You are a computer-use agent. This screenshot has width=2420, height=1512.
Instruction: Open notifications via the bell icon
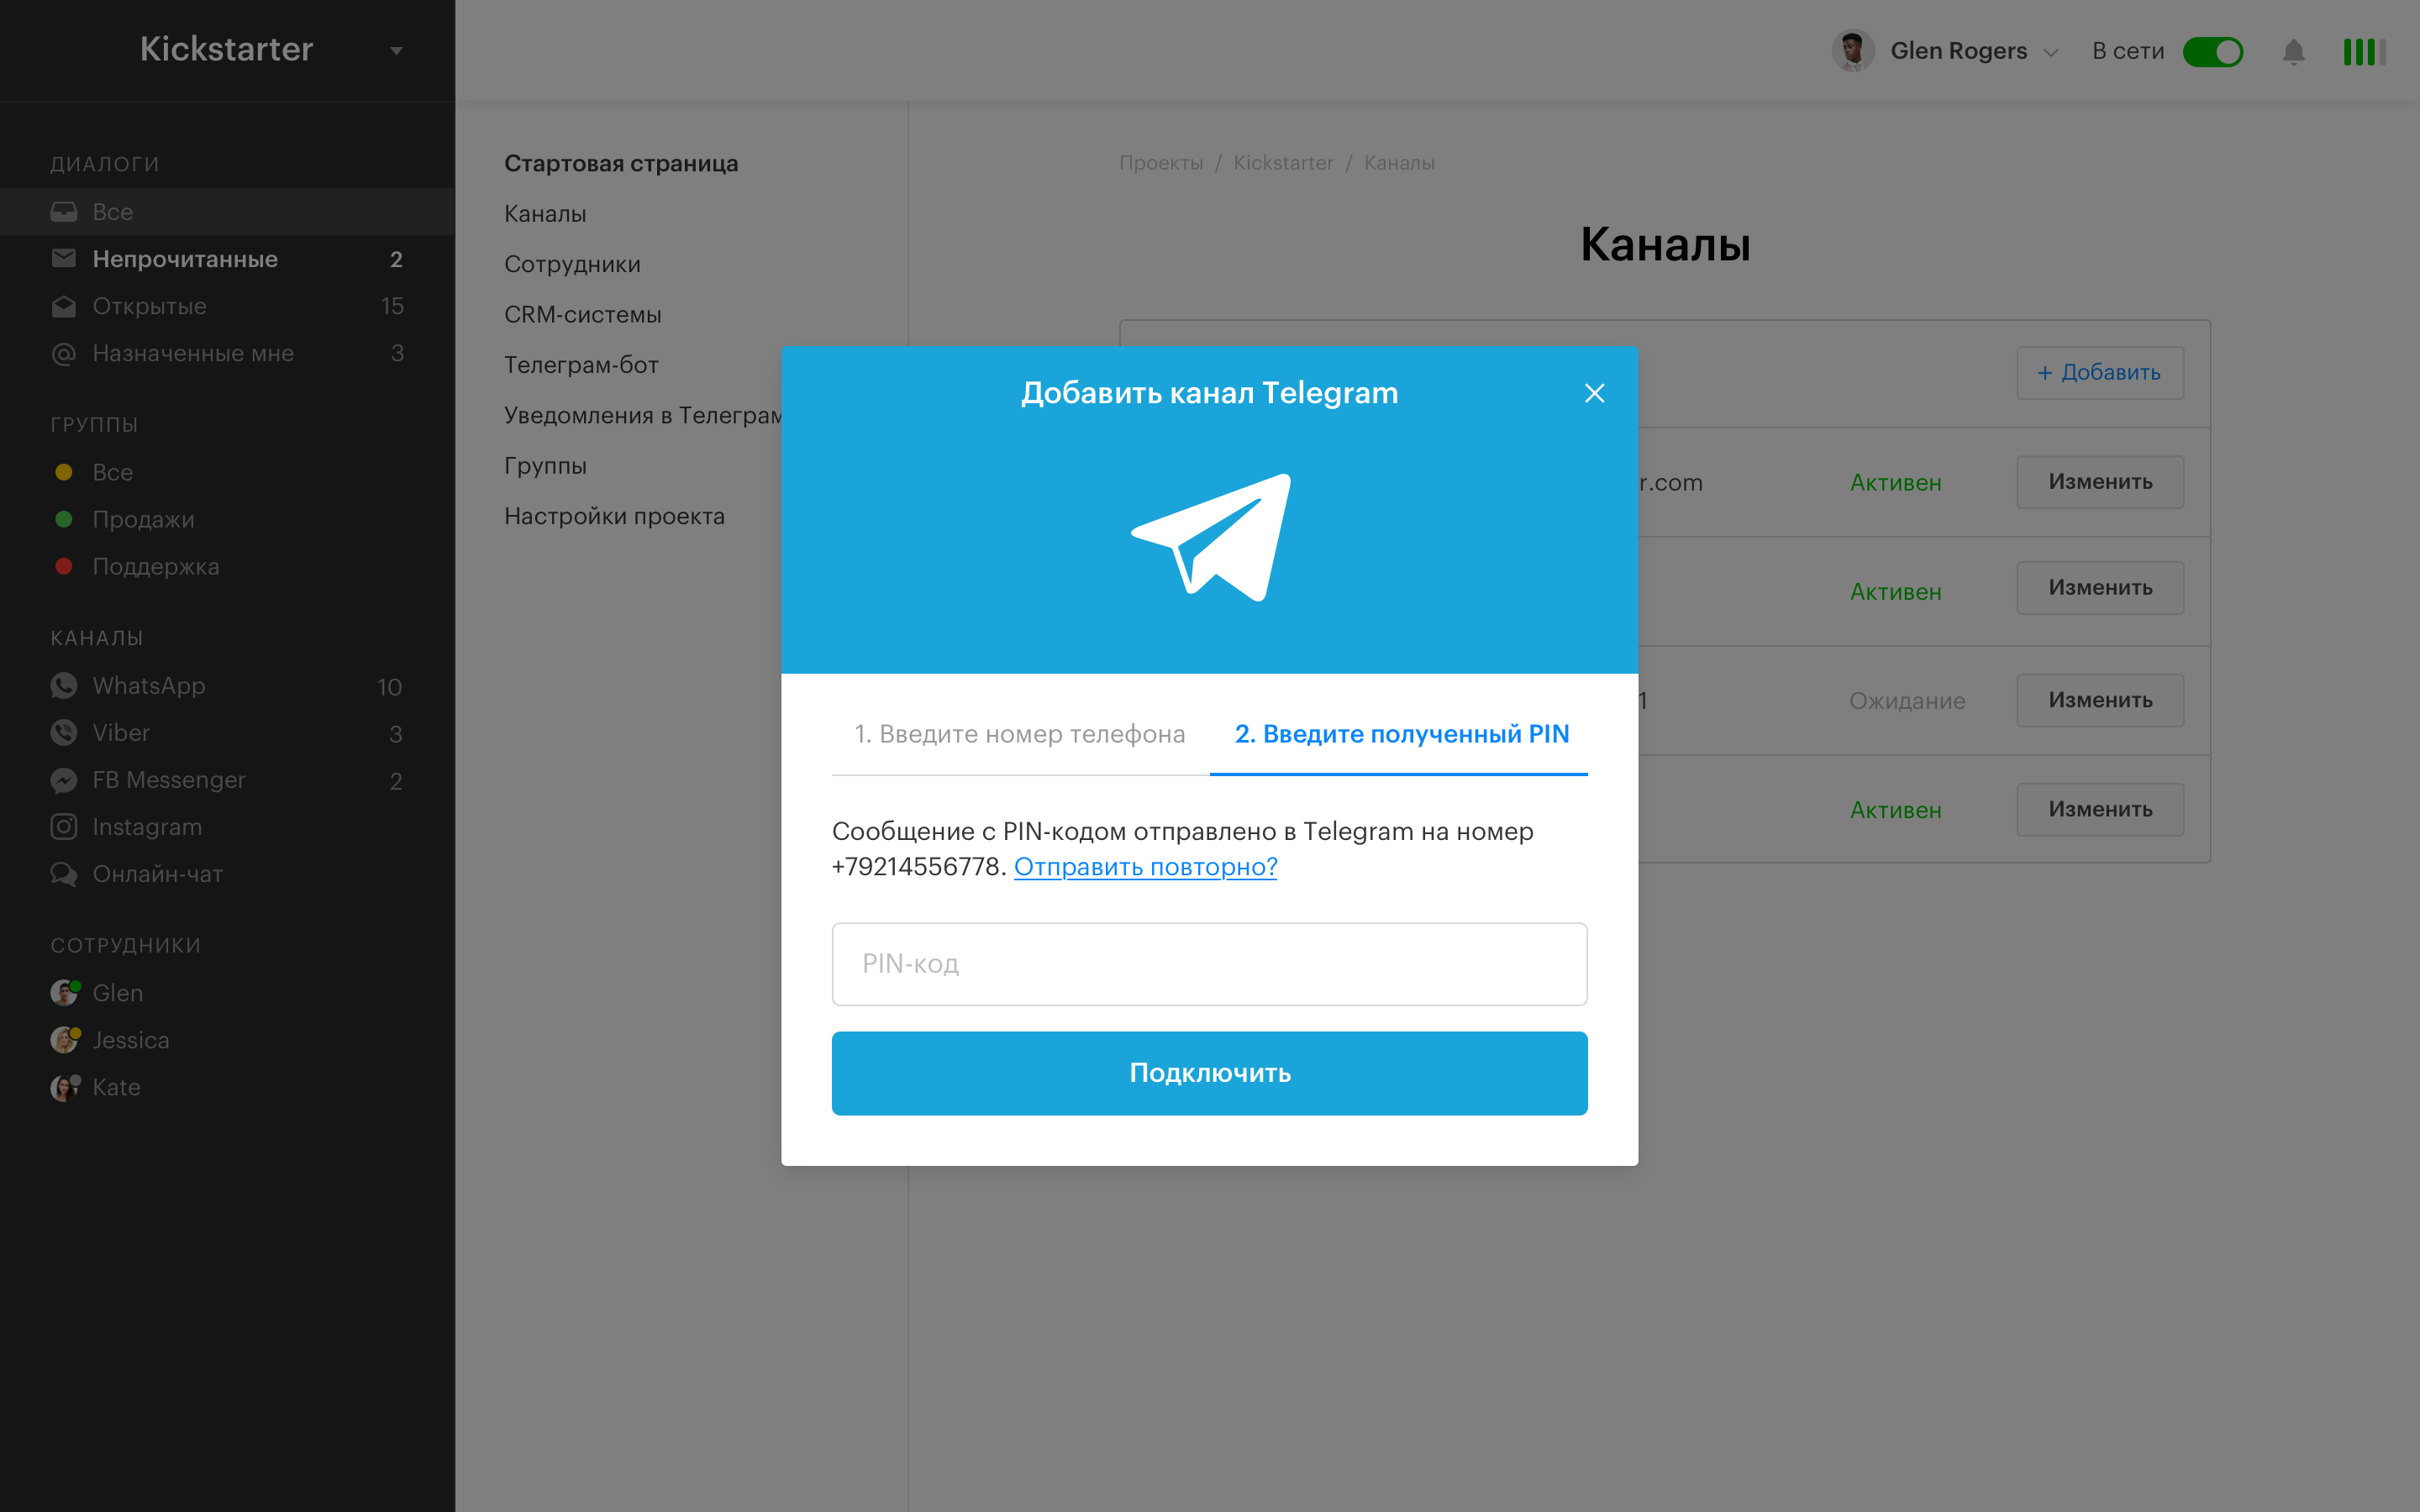pos(2294,51)
